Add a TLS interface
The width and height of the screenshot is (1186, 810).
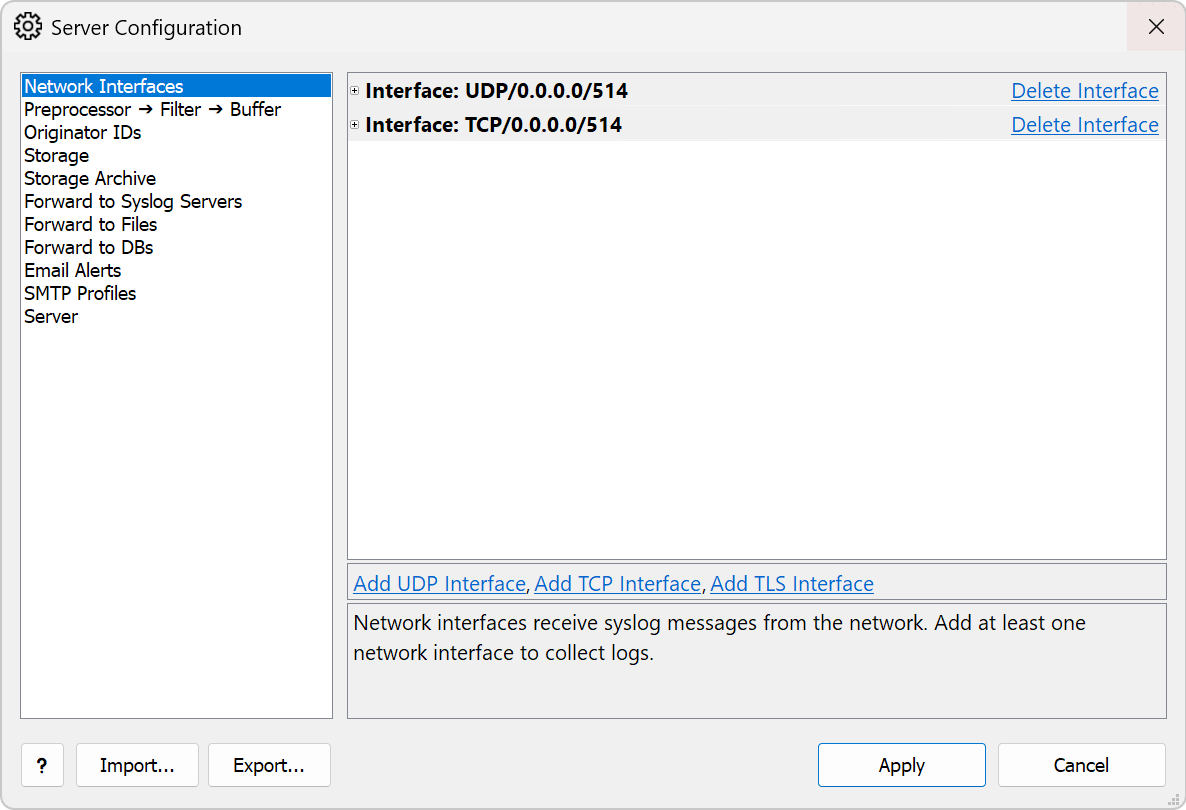pyautogui.click(x=791, y=584)
